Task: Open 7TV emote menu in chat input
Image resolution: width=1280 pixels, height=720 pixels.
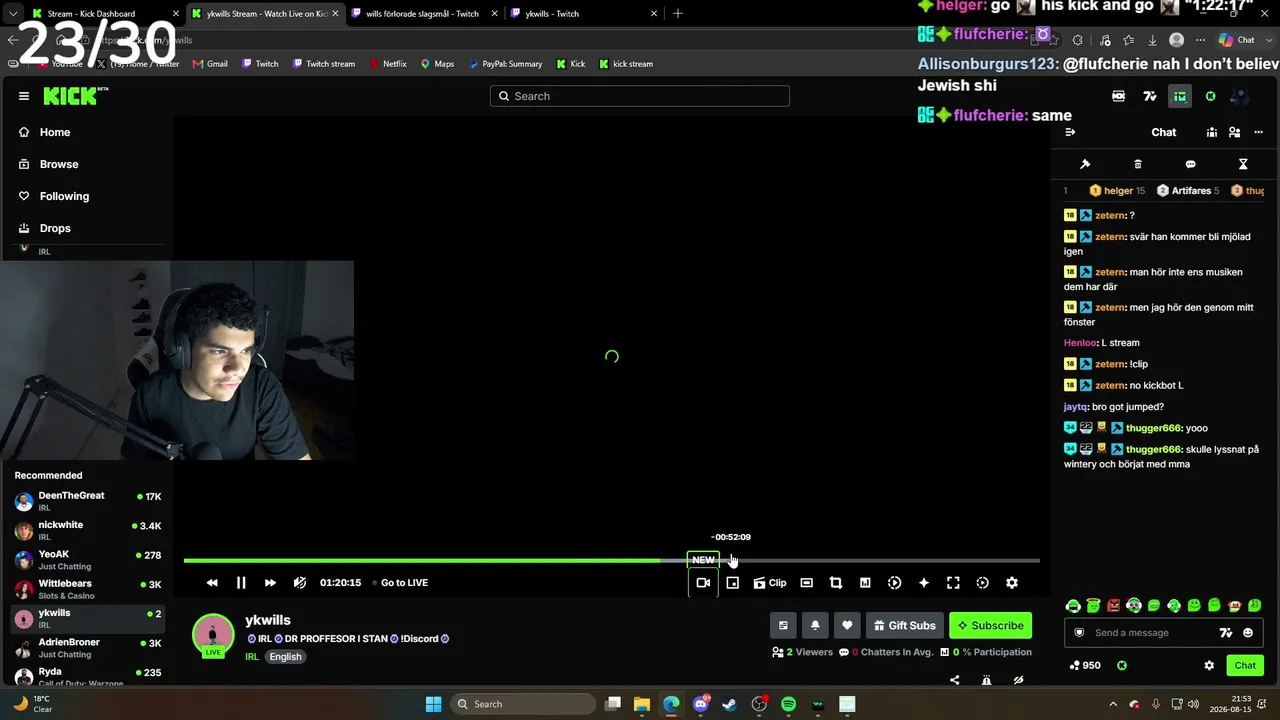Action: pos(1226,632)
